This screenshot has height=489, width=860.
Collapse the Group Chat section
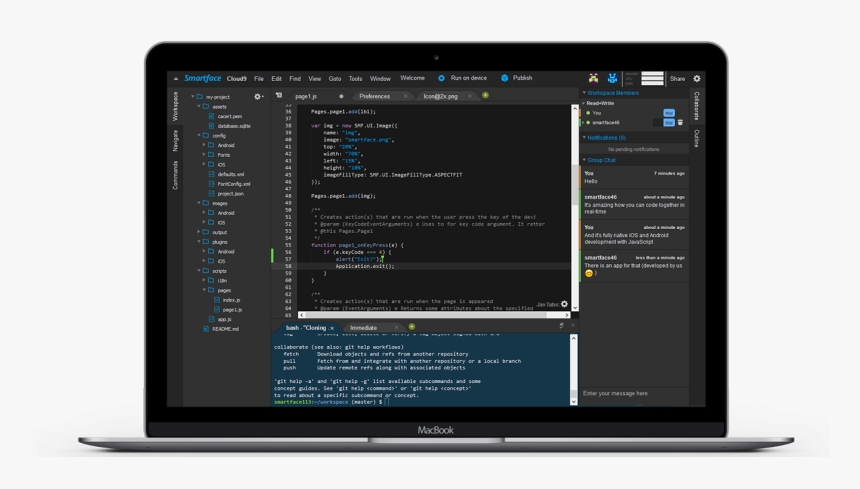[584, 160]
